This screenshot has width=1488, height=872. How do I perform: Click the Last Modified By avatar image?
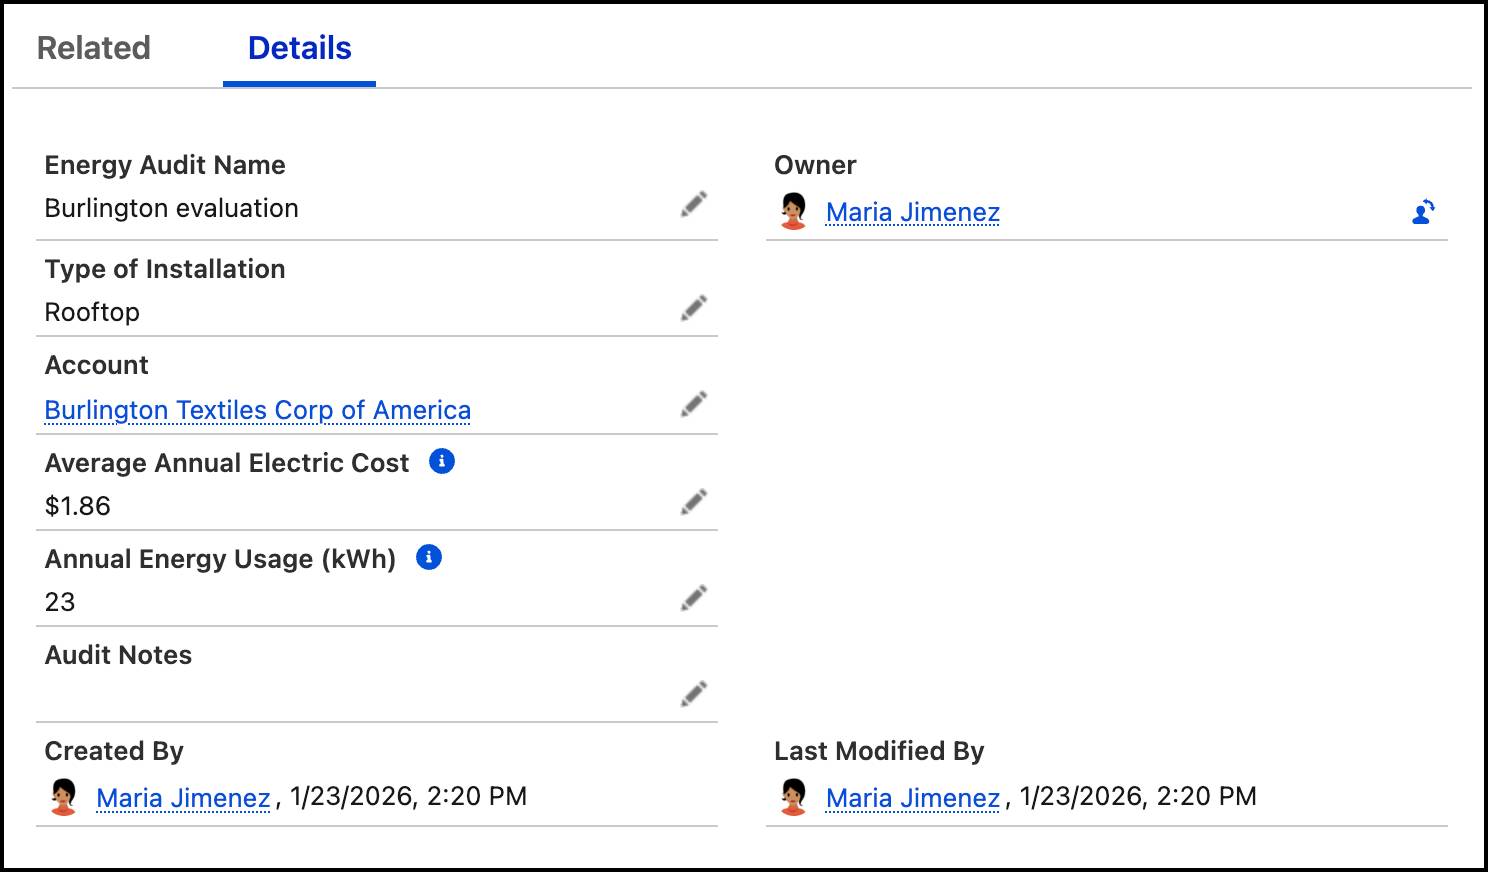[795, 797]
